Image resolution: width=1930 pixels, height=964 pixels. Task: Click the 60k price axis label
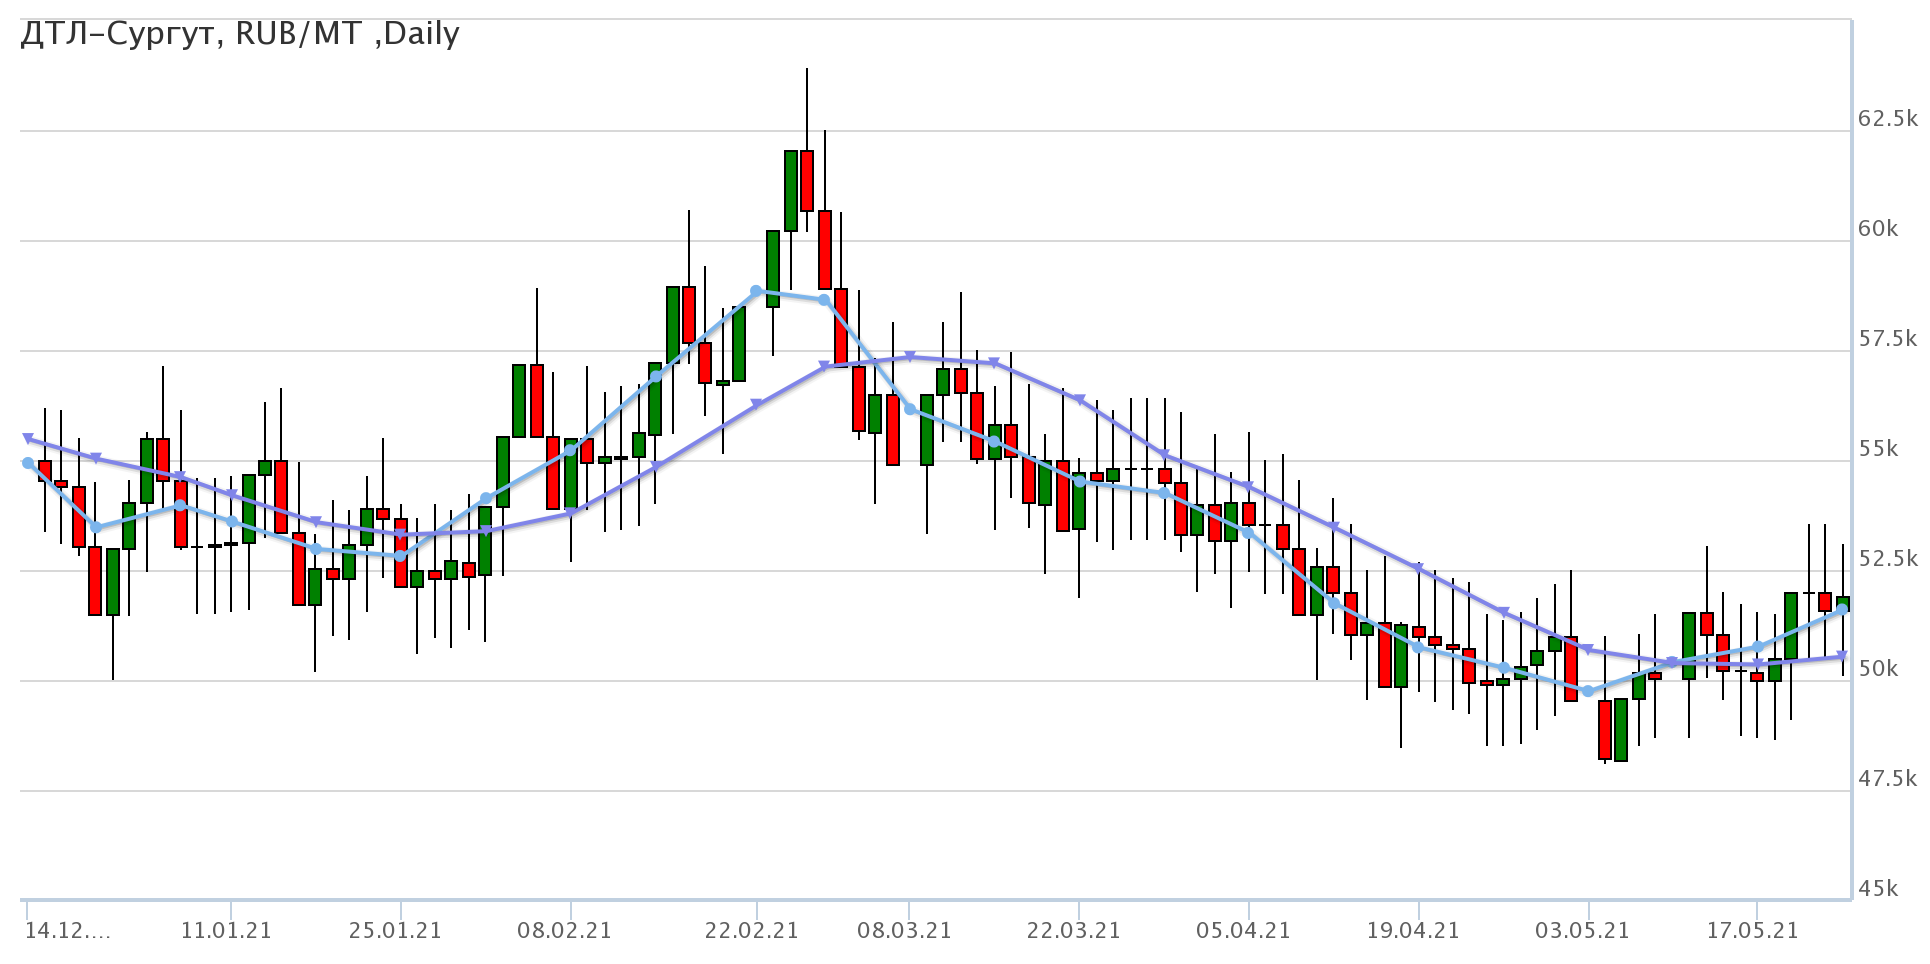coord(1877,229)
